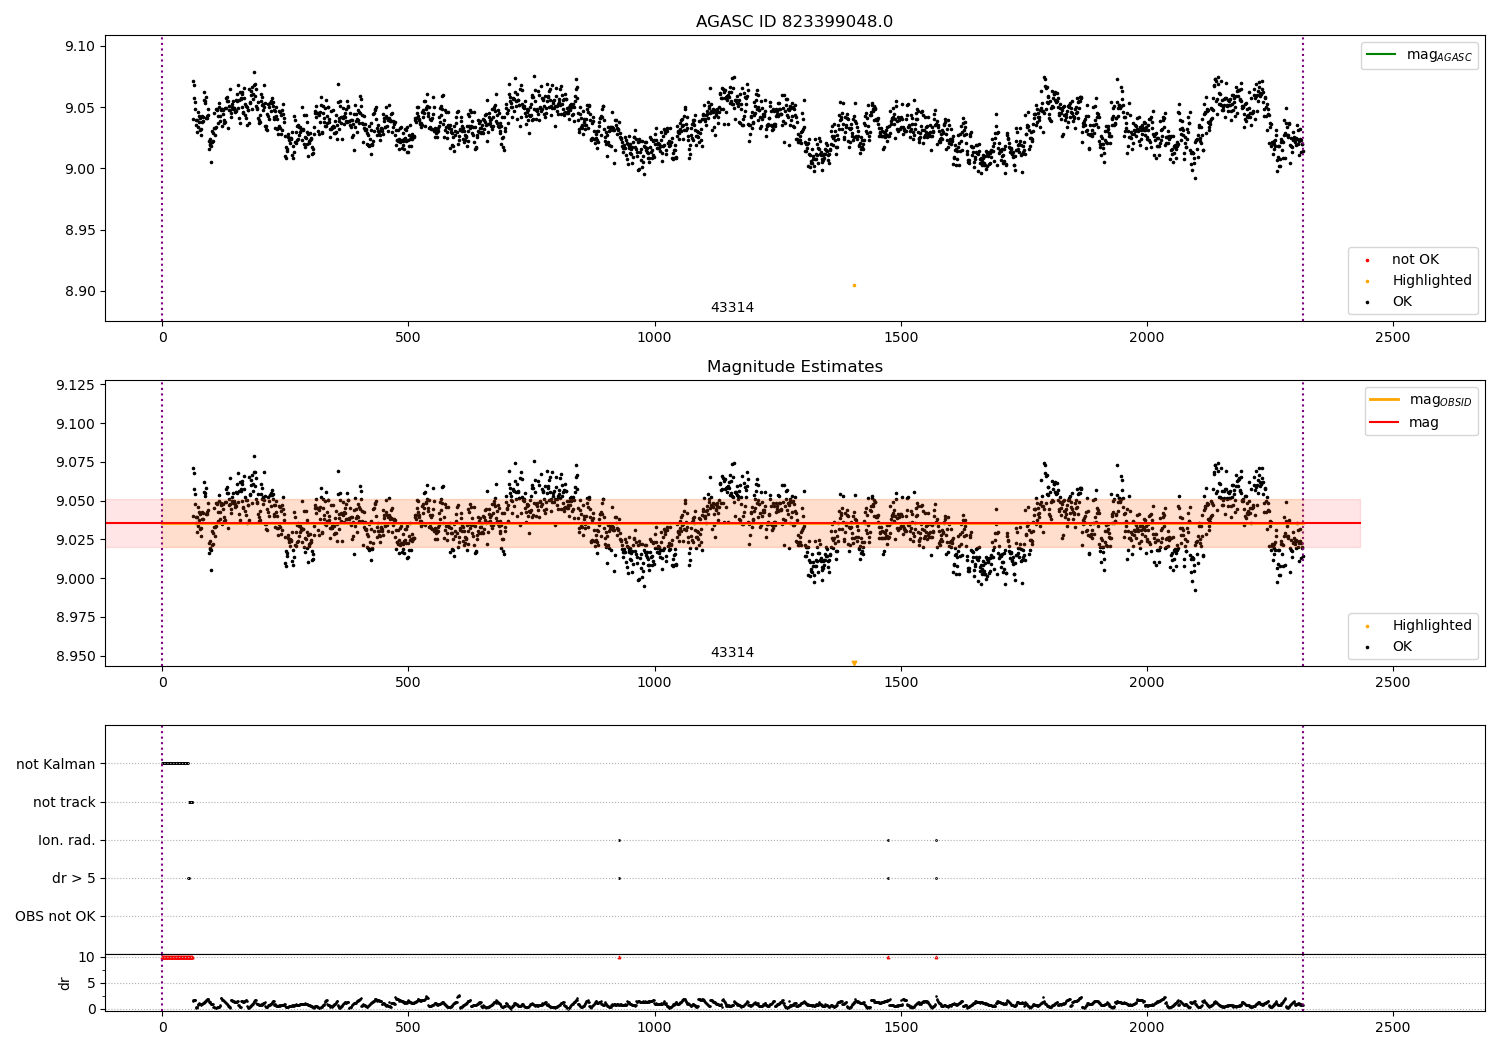Select 'not OK' legend entry in top plot
This screenshot has height=1050, width=1500.
(x=1415, y=260)
